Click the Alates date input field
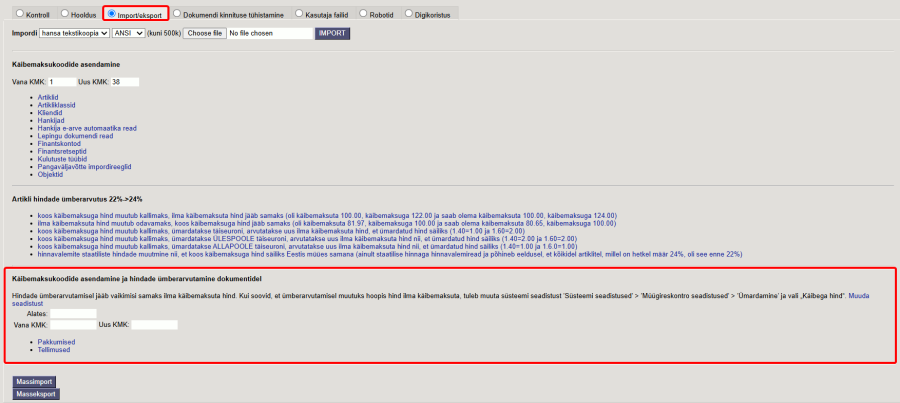The image size is (900, 403). point(73,314)
